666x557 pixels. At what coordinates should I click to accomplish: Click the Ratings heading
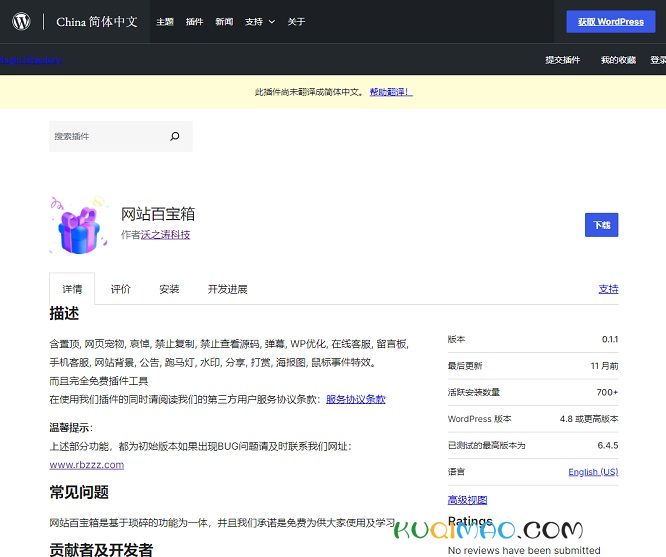click(x=470, y=521)
